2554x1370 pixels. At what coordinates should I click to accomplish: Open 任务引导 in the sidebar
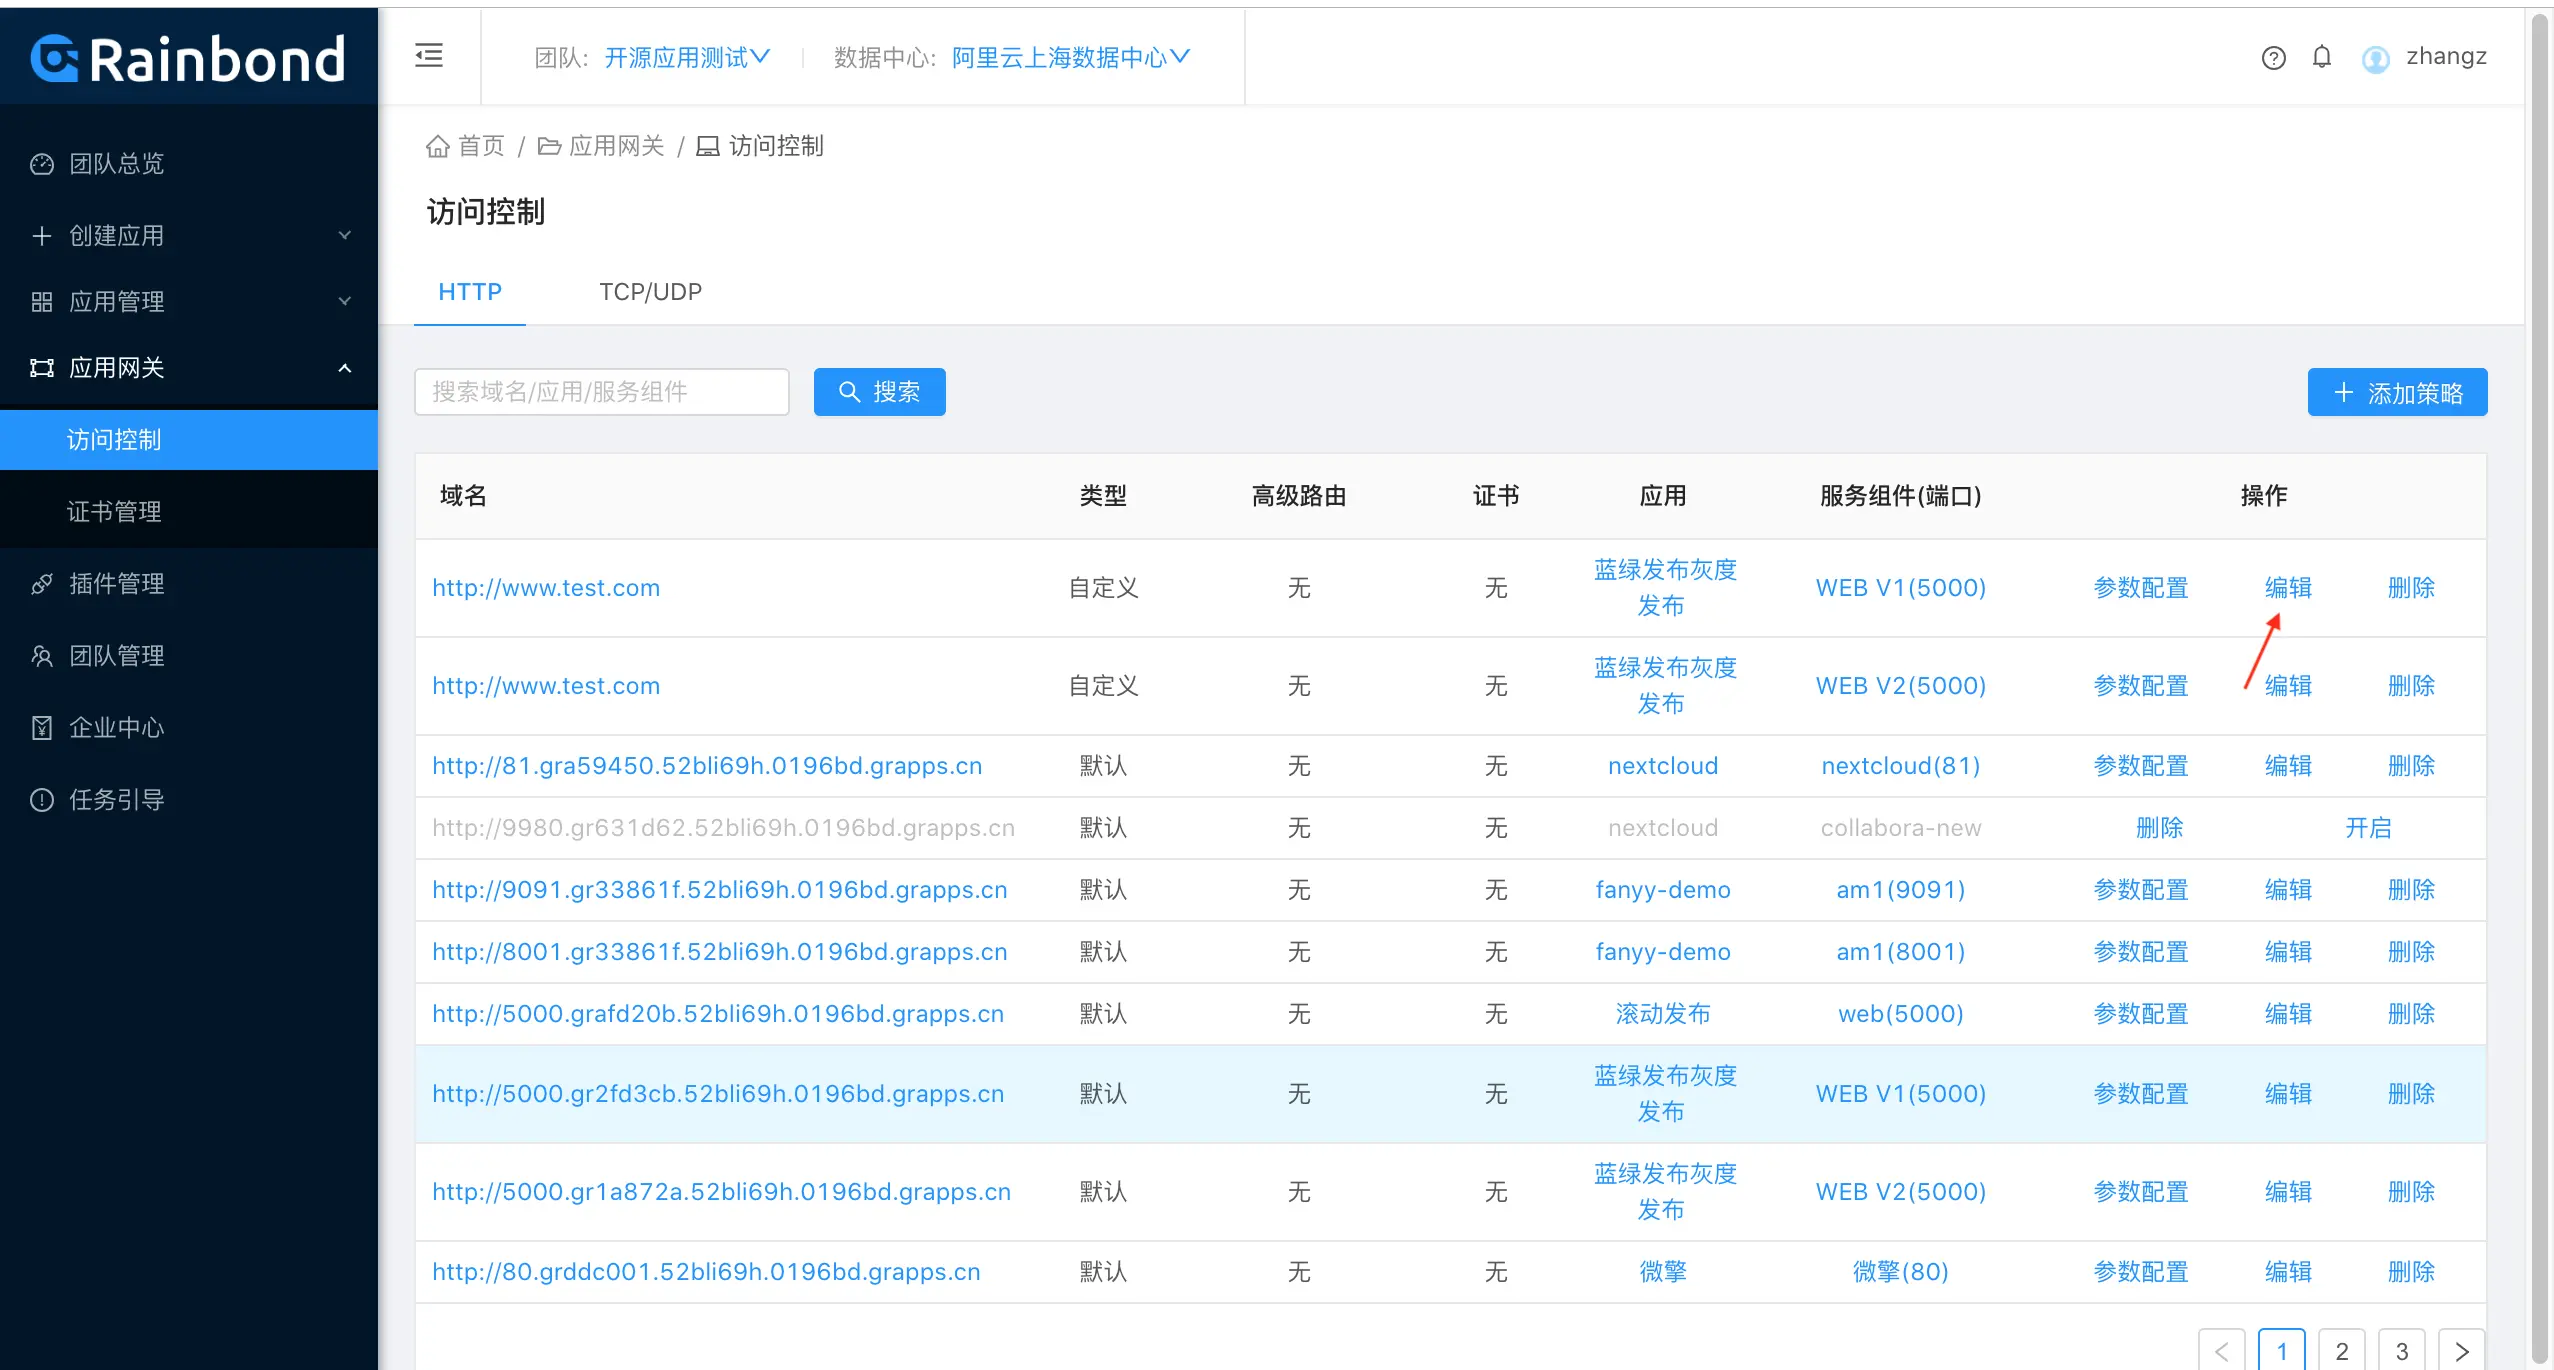pyautogui.click(x=116, y=800)
